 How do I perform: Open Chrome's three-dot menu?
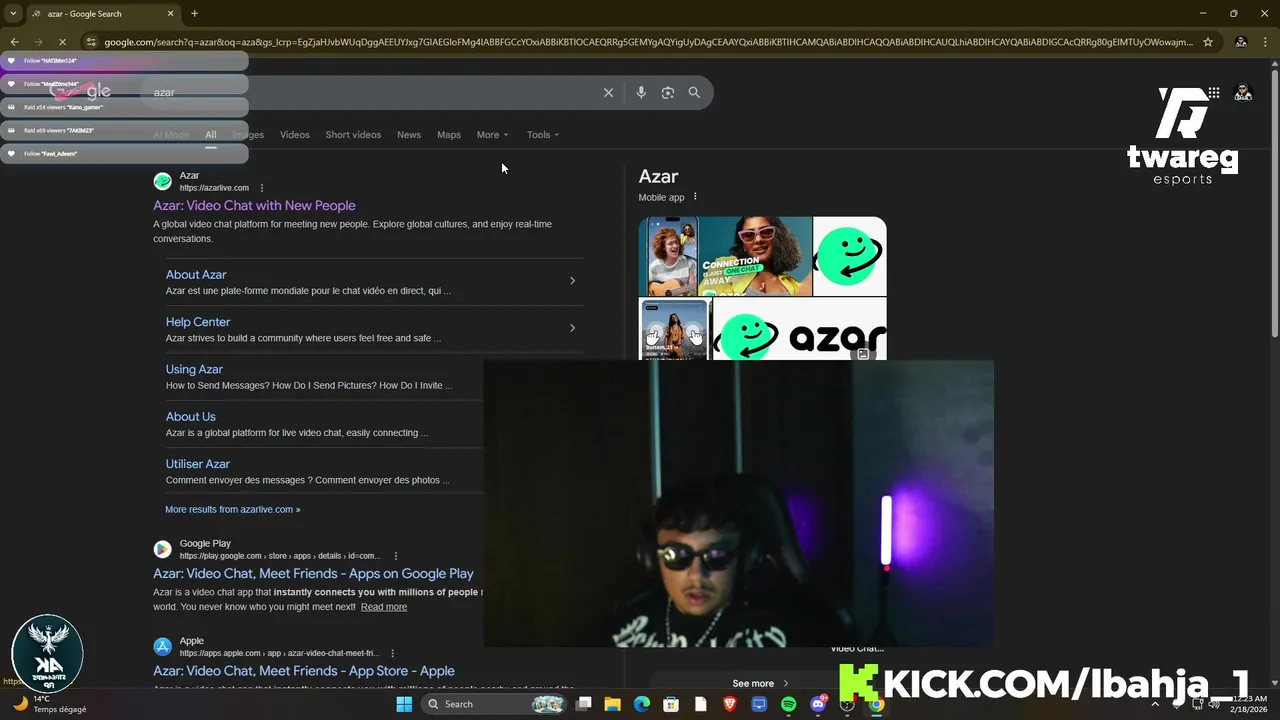coord(1266,42)
